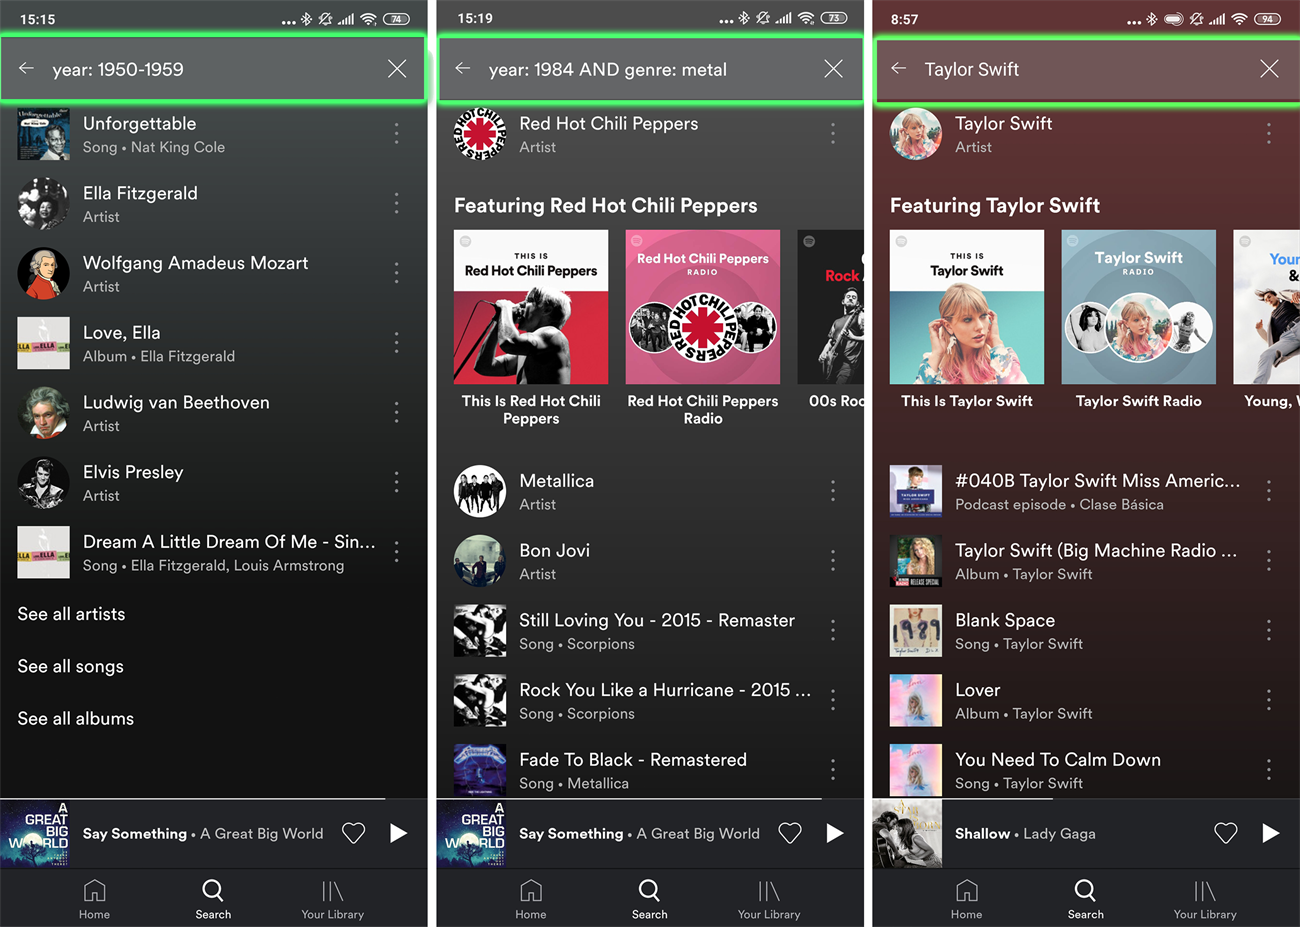This screenshot has width=1300, height=927.
Task: Open more options for Love, Ella album
Action: point(397,343)
